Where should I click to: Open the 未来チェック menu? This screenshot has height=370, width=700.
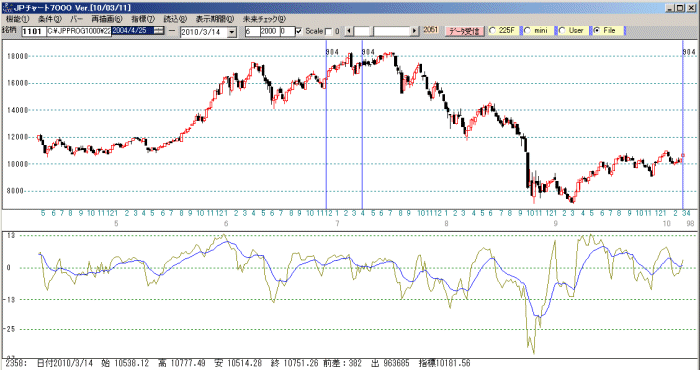point(264,19)
